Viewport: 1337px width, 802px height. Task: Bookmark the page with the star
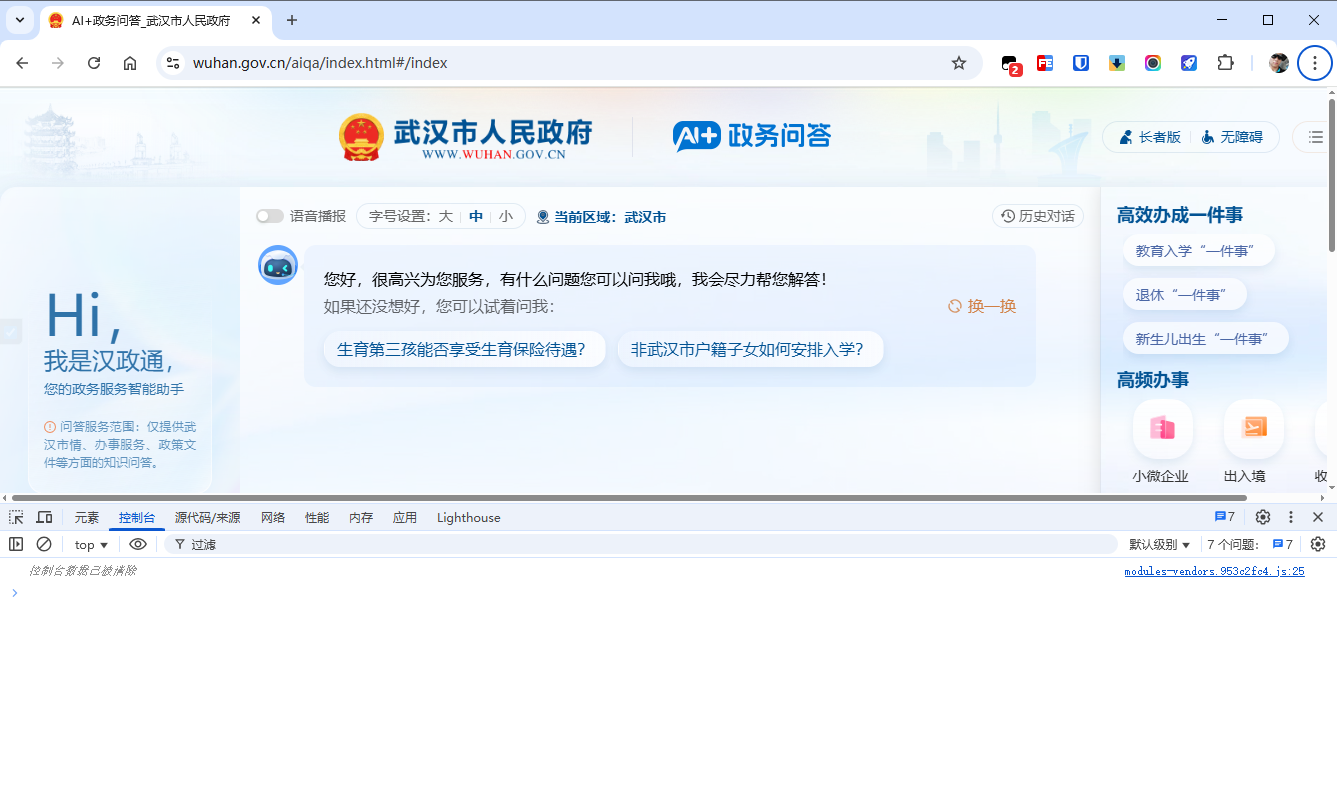coord(959,62)
